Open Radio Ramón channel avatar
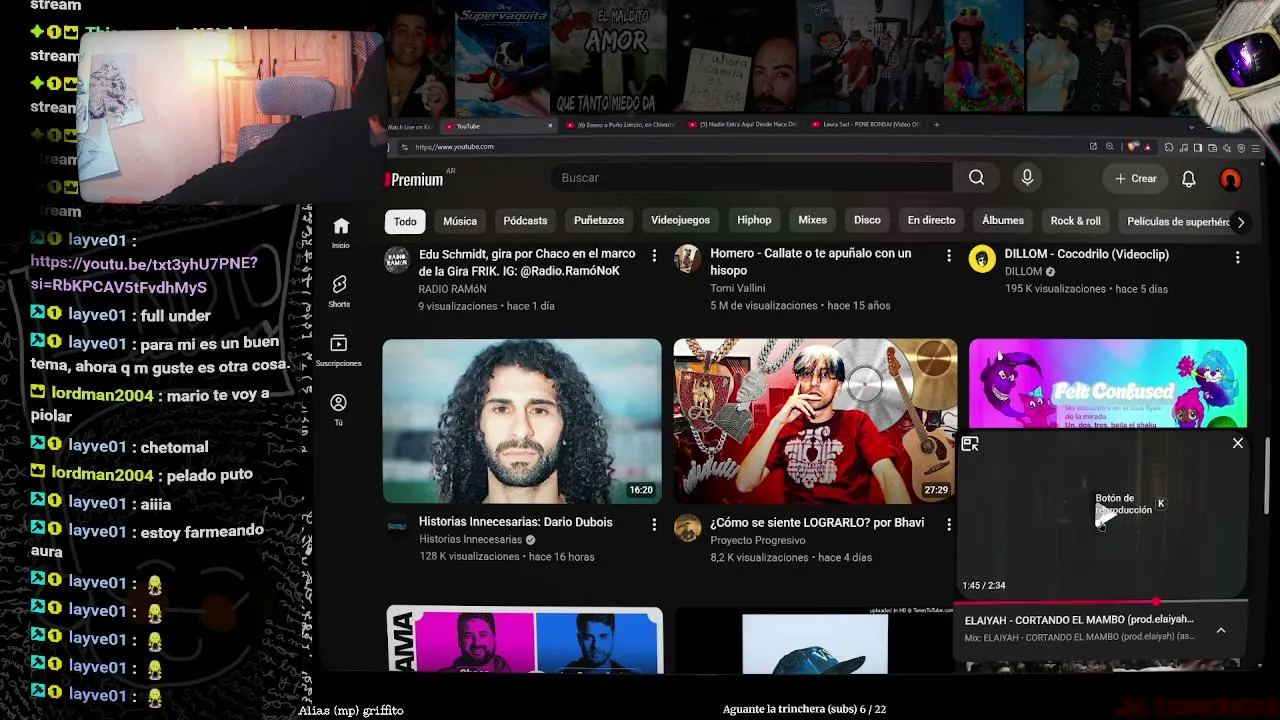This screenshot has height=720, width=1280. pyautogui.click(x=397, y=260)
